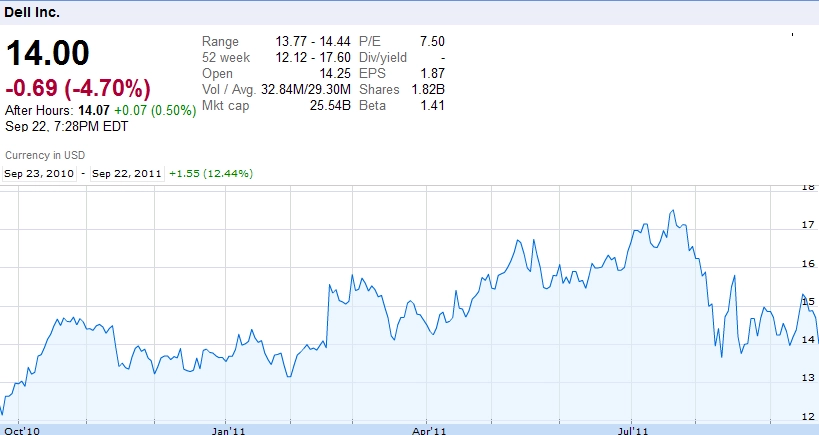Click the 52 week label

(x=226, y=57)
